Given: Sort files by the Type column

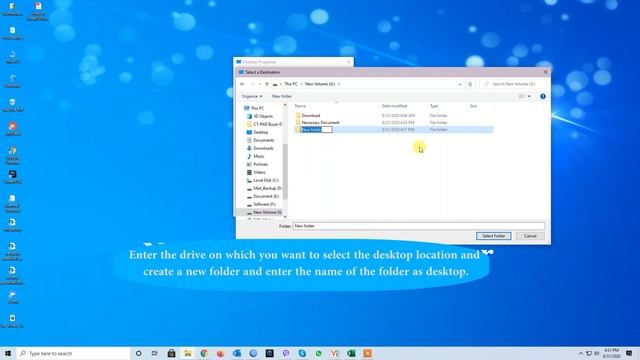Looking at the screenshot, I should pyautogui.click(x=433, y=106).
